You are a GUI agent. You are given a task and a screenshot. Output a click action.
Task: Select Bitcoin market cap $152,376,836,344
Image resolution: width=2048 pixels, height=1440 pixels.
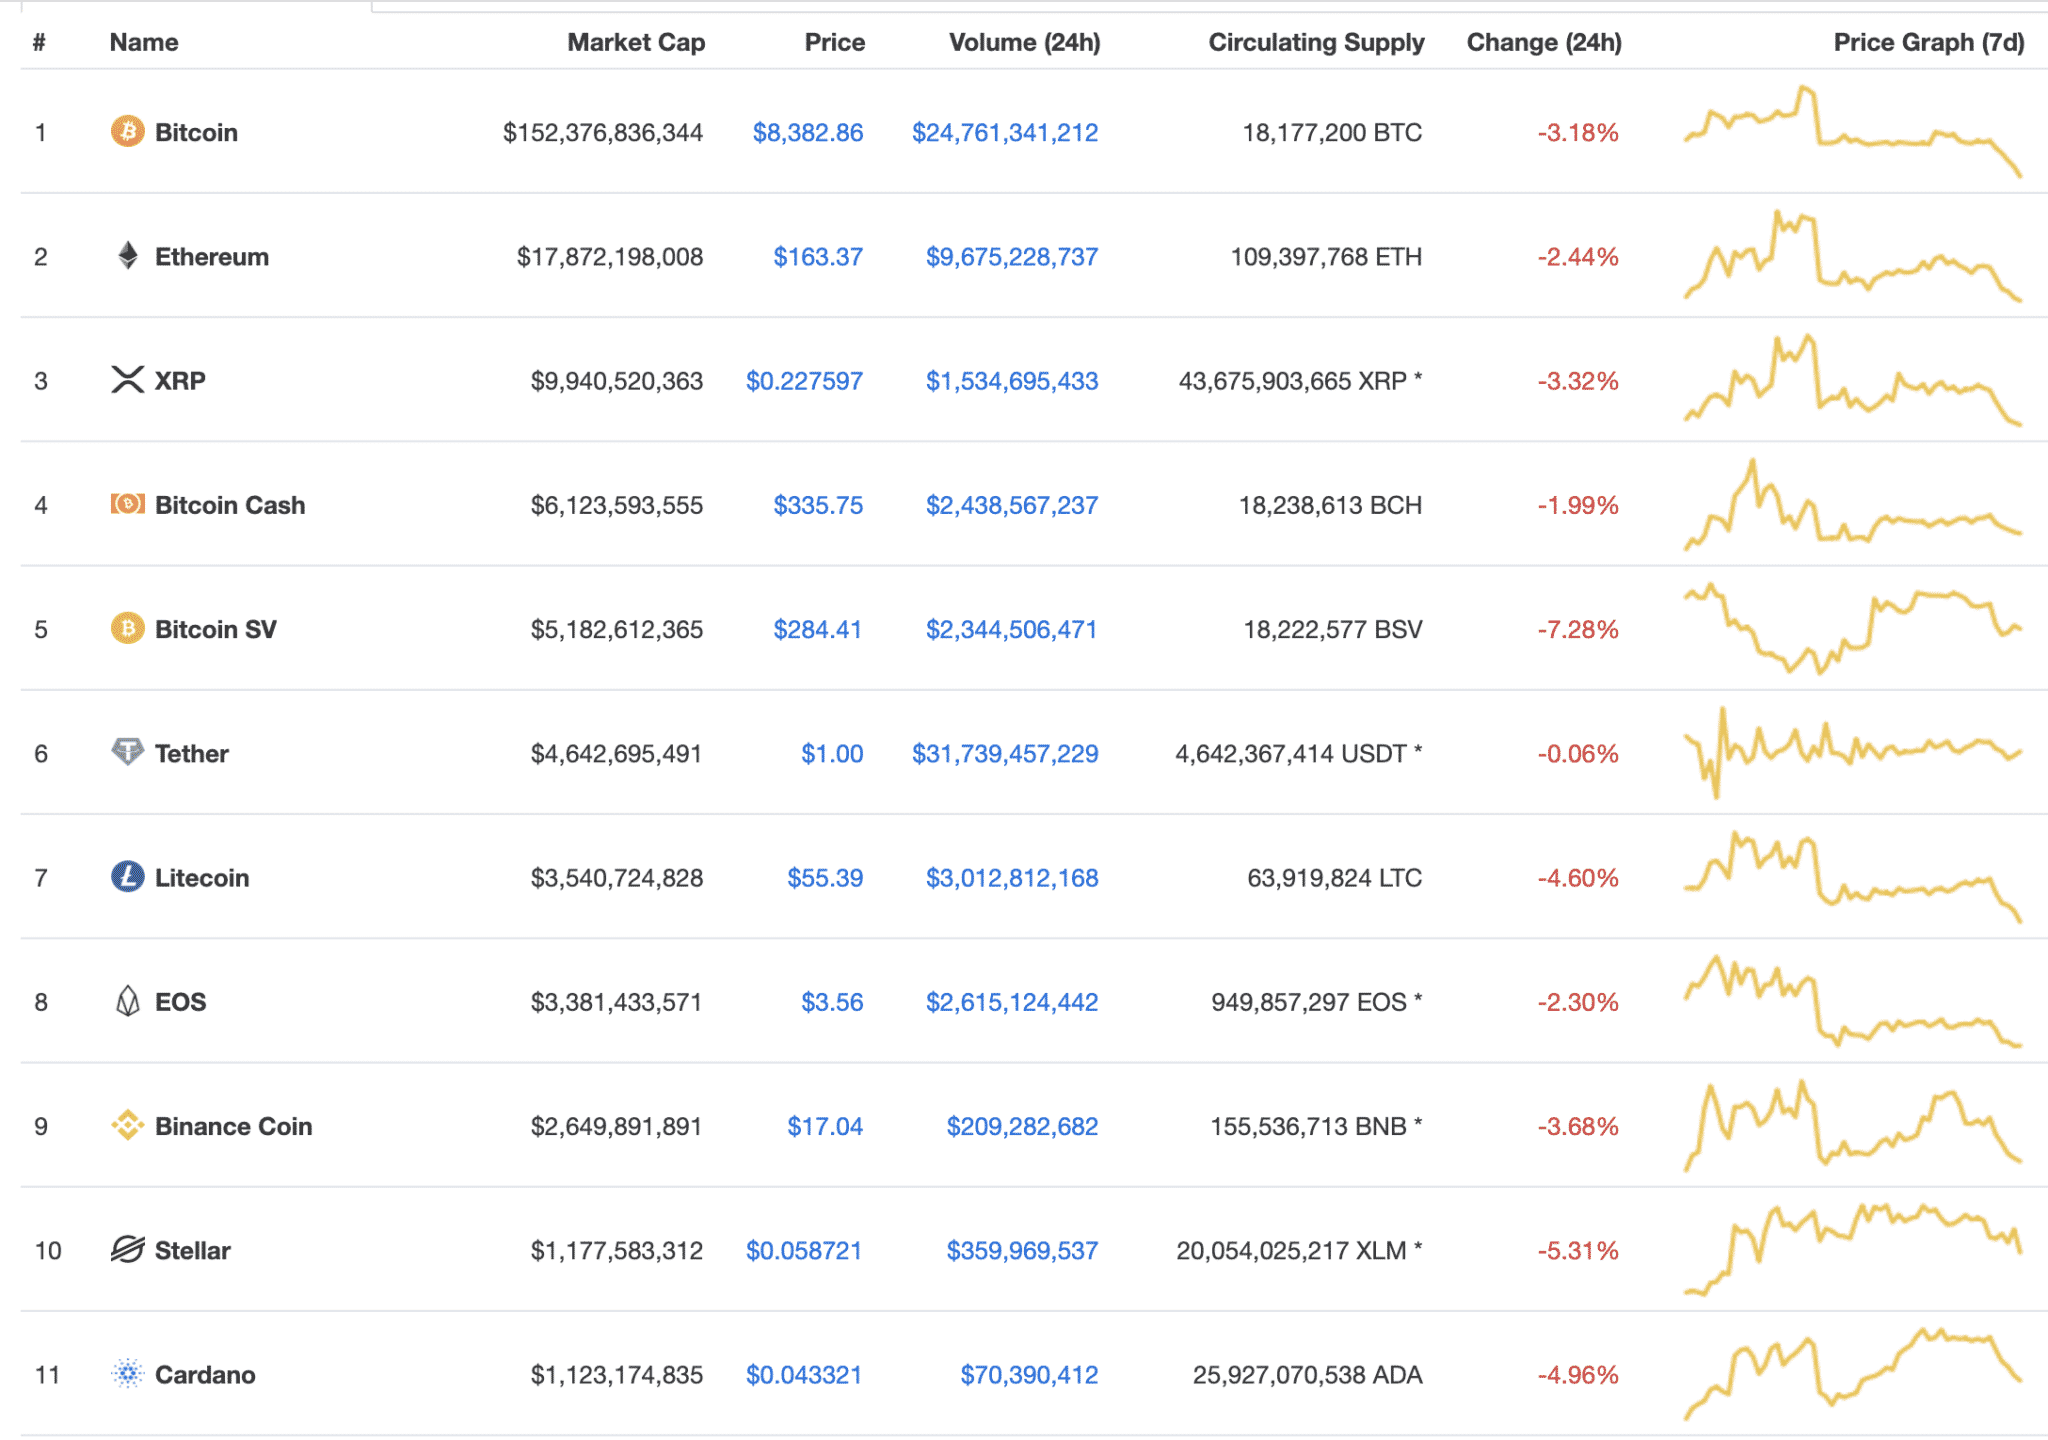point(603,132)
